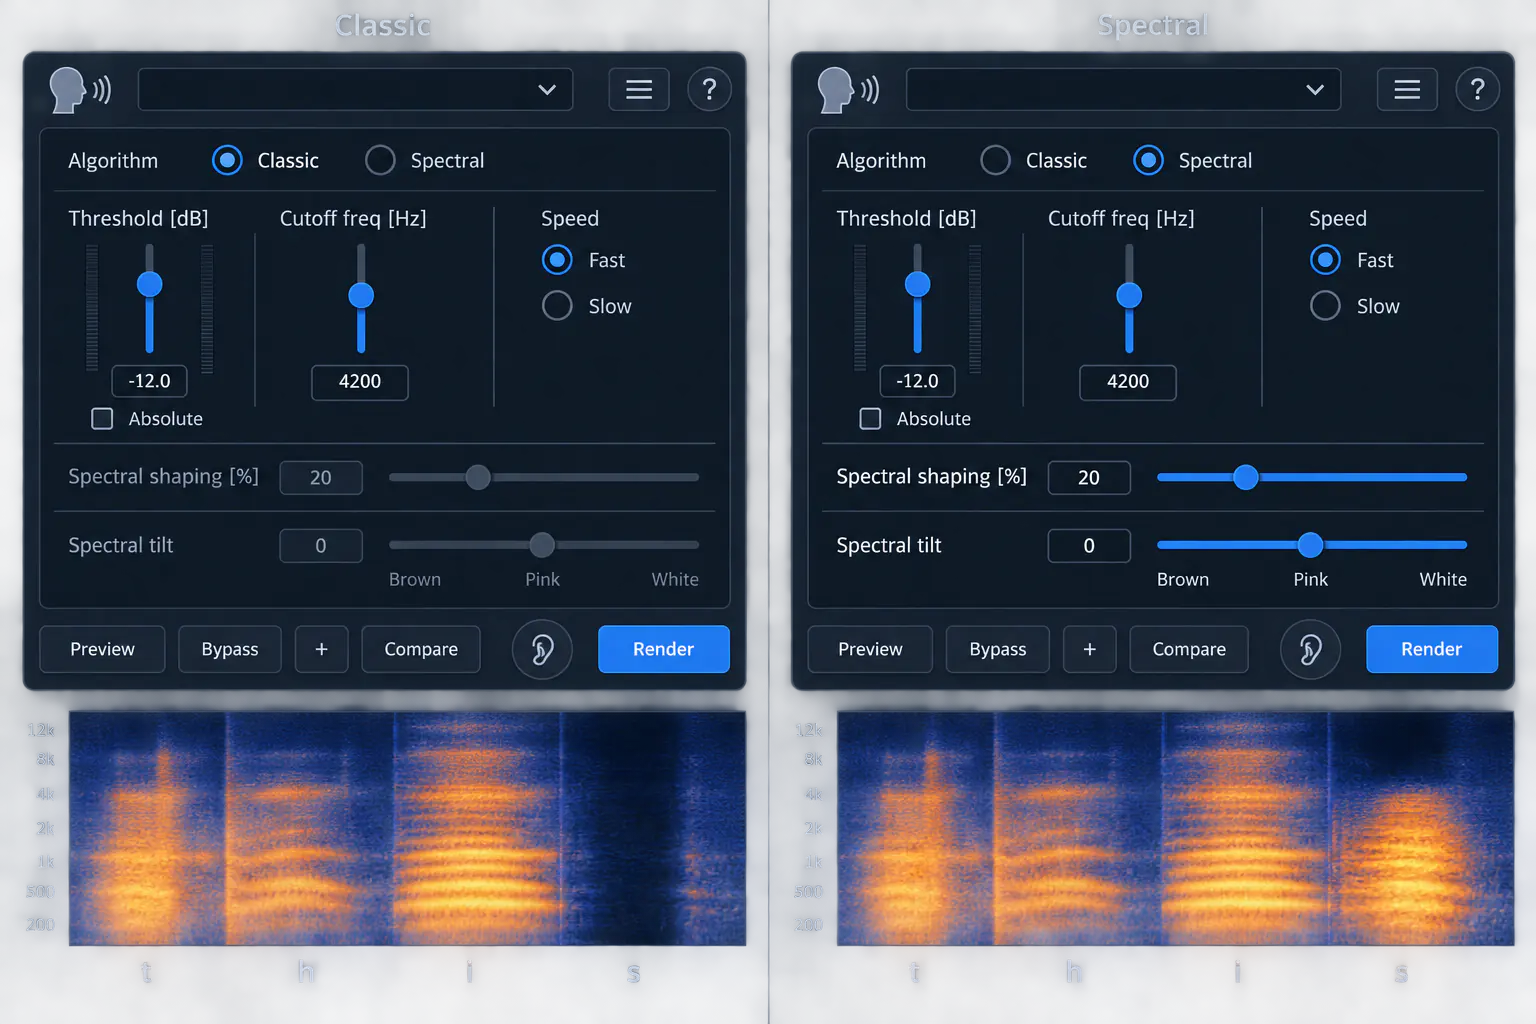Click the Cutoff freq 4200 field, right panel
This screenshot has width=1536, height=1024.
click(1128, 382)
